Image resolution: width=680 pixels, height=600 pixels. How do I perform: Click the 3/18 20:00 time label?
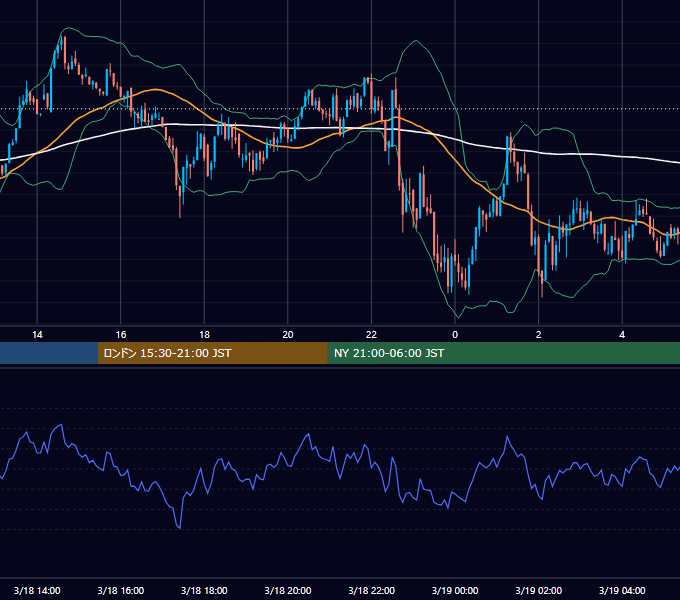click(288, 590)
